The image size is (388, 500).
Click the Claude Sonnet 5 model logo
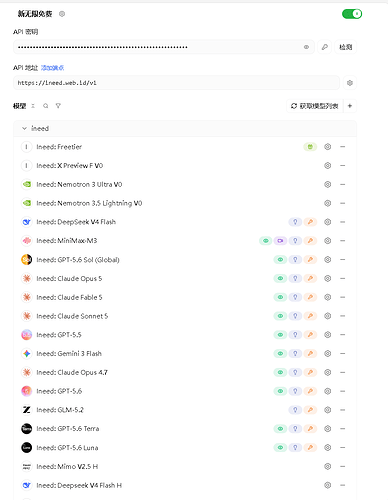point(26,316)
